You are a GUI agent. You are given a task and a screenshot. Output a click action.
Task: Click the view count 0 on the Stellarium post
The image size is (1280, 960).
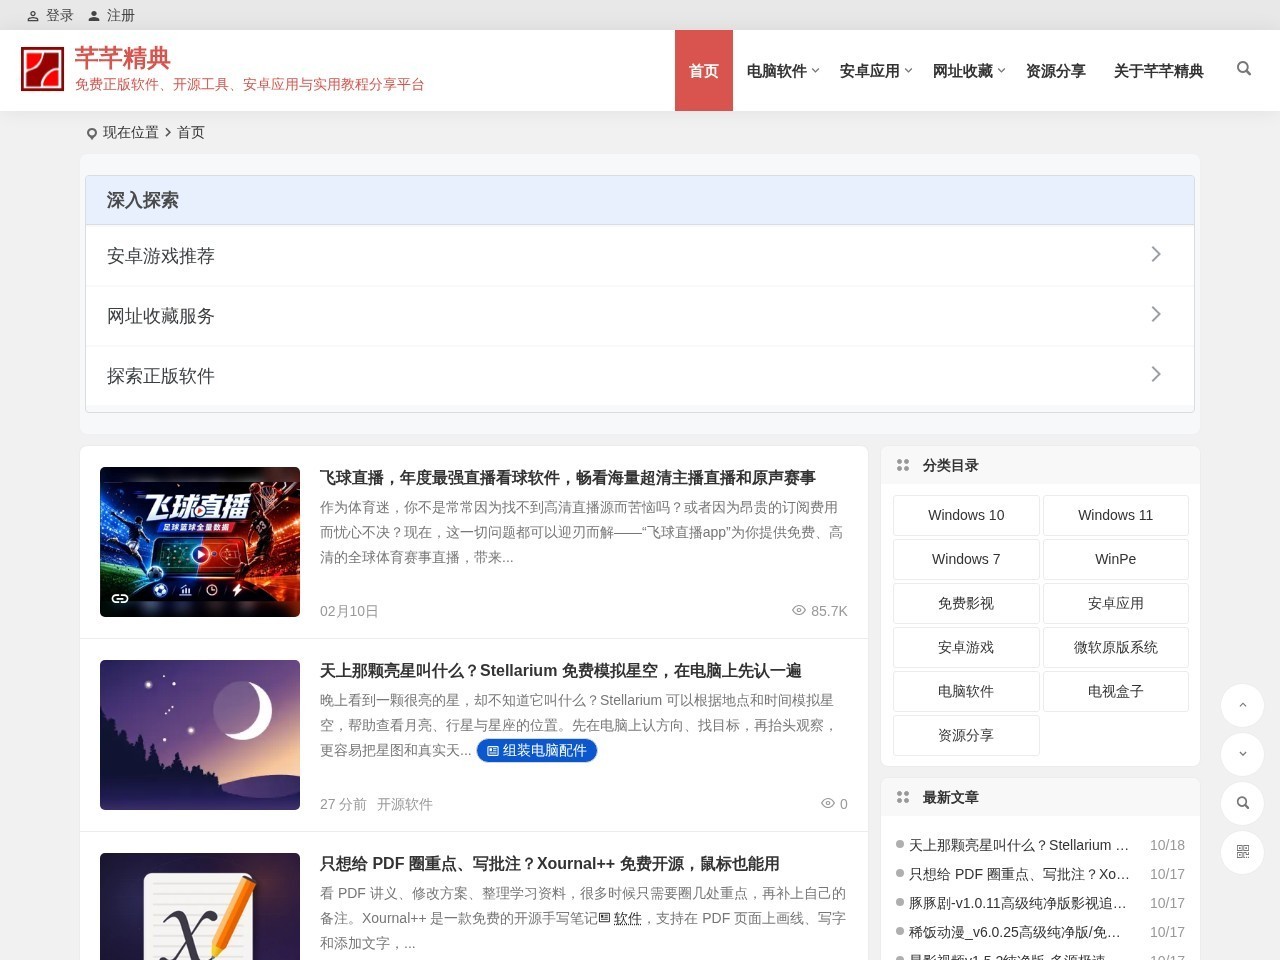point(834,804)
